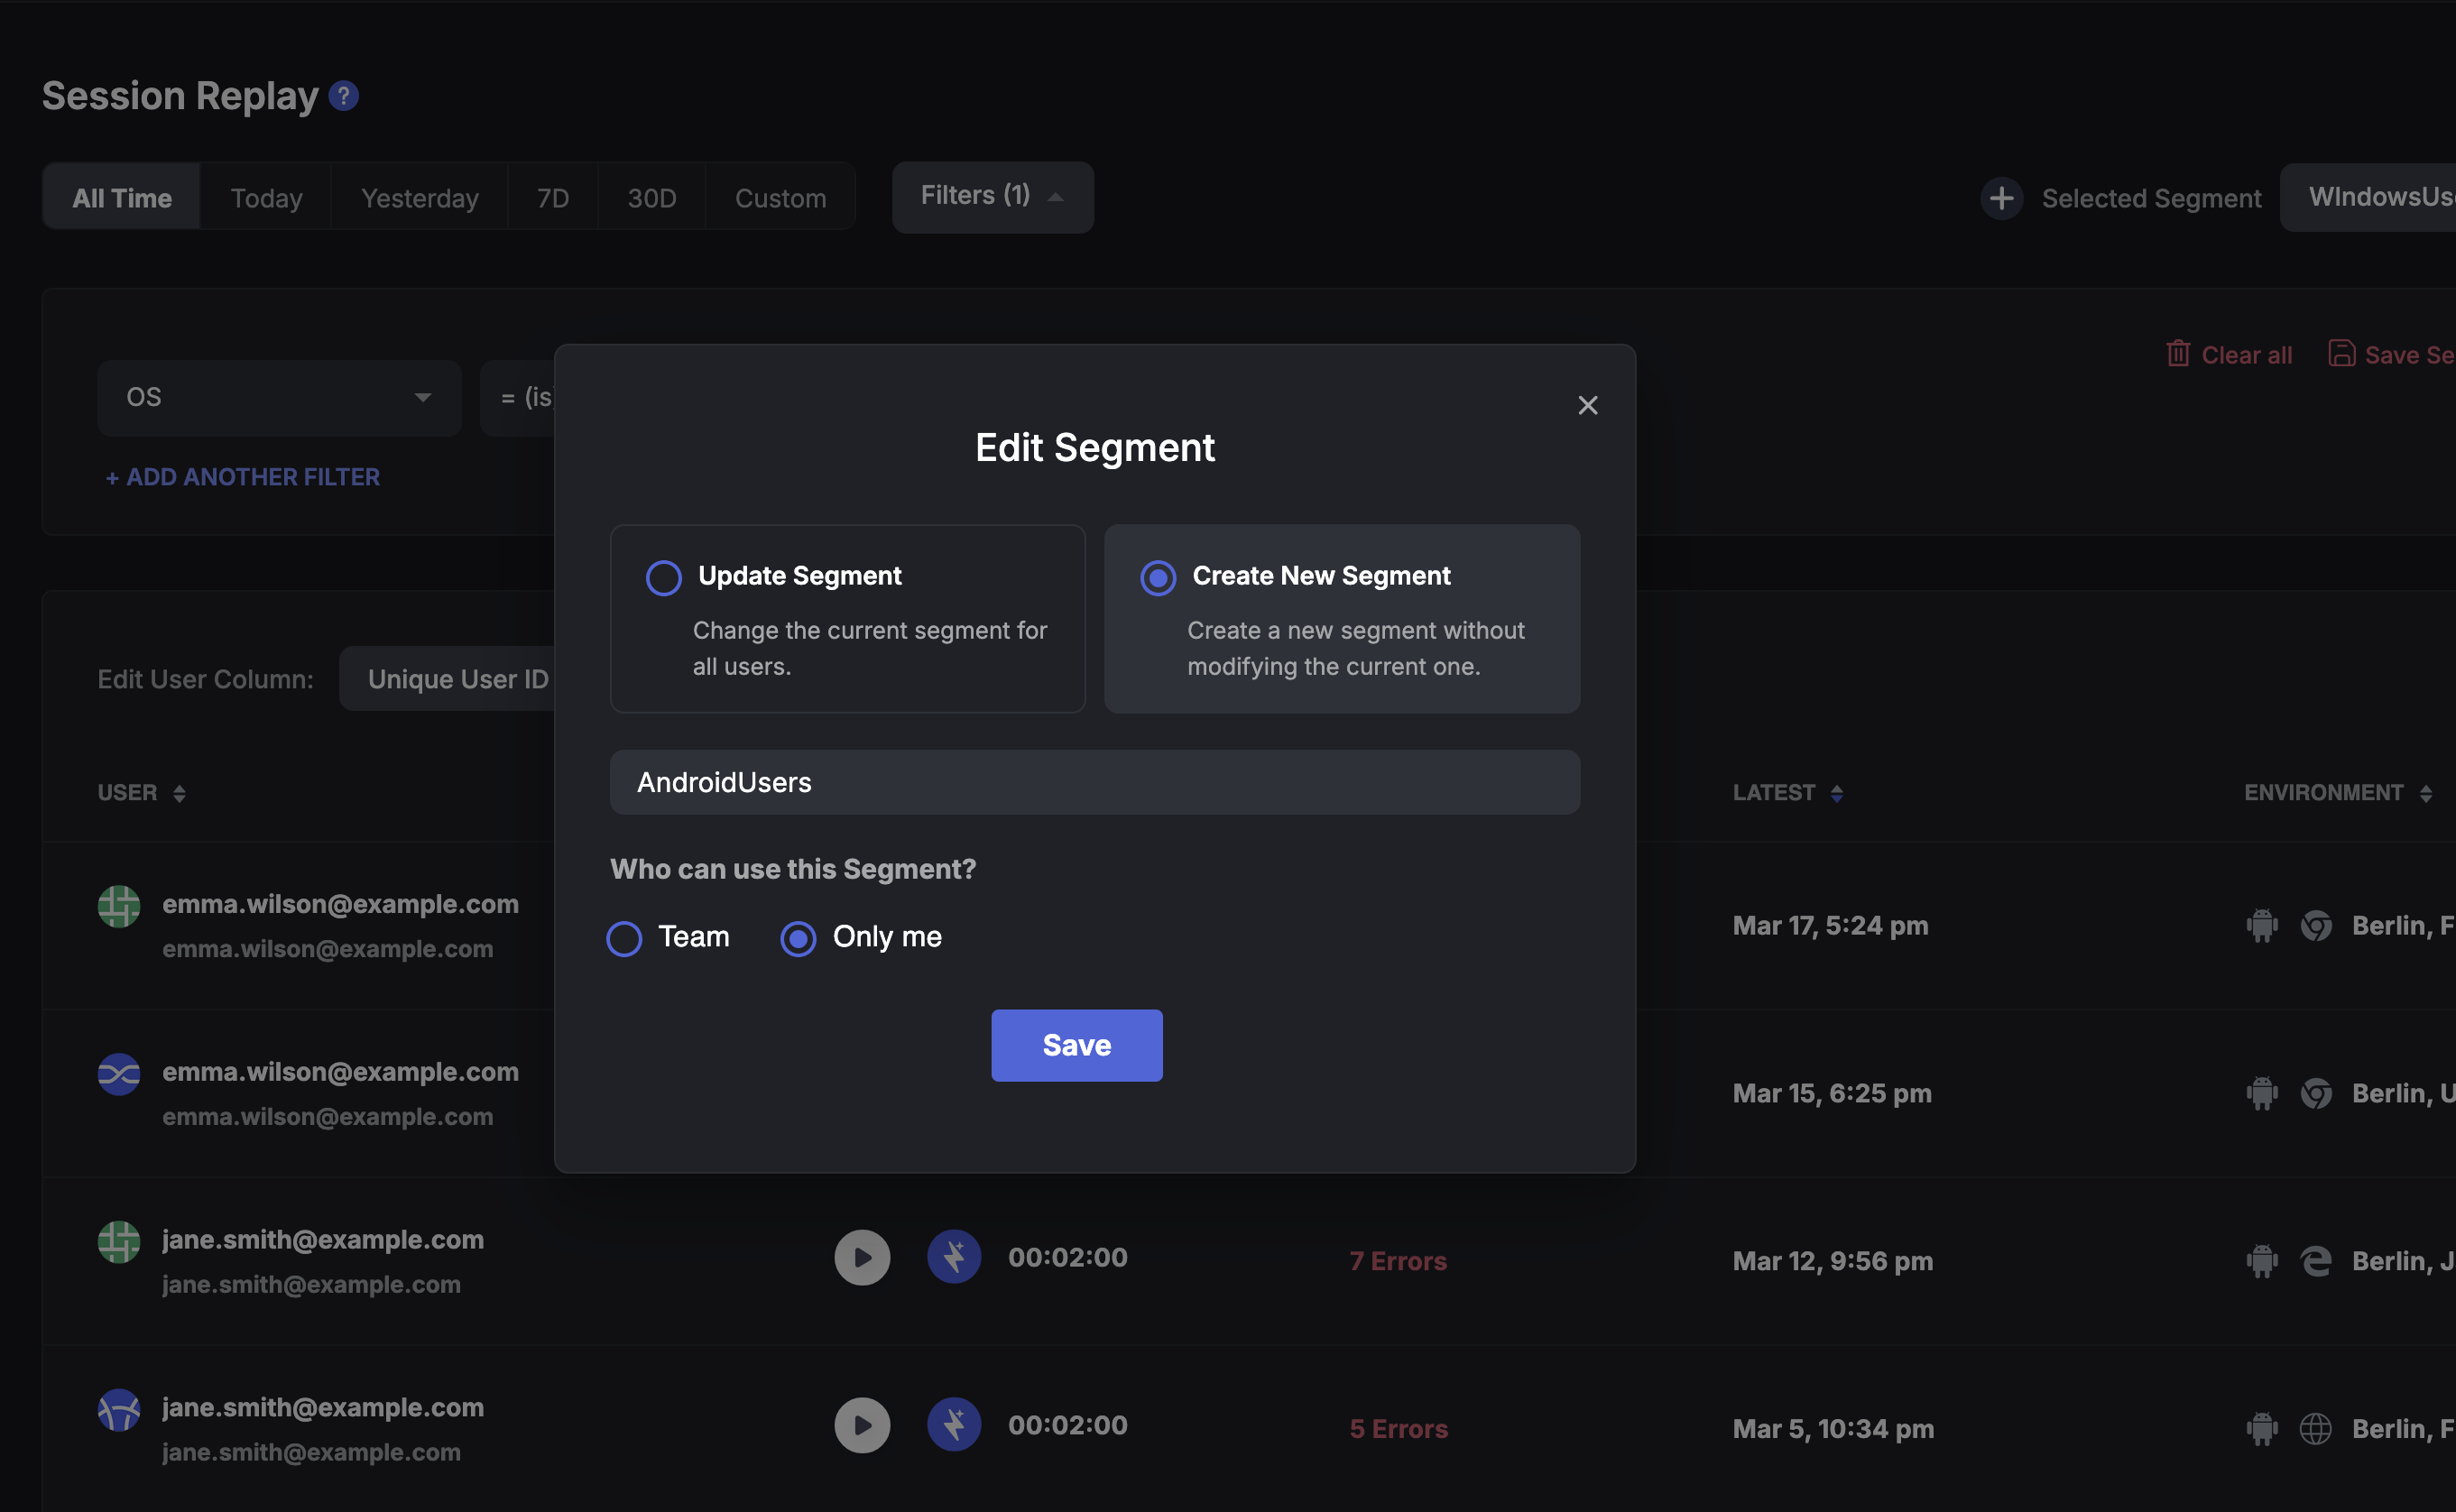Viewport: 2456px width, 1512px height.
Task: Select the Yesterday time range tab
Action: (419, 198)
